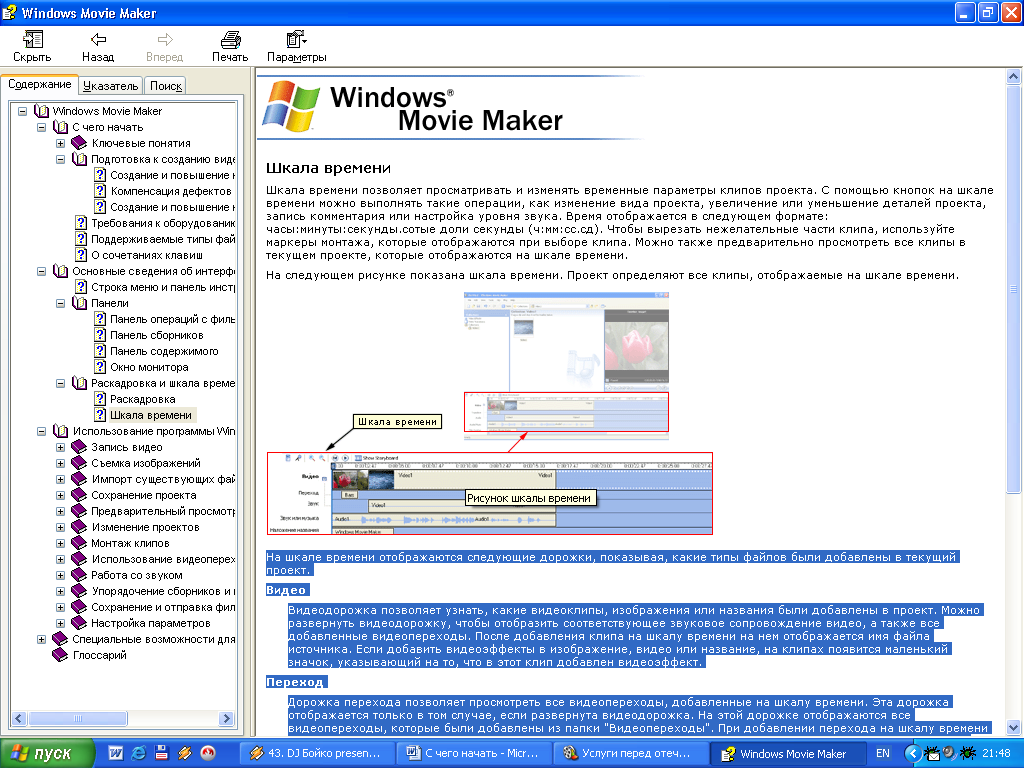The width and height of the screenshot is (1024, 768).
Task: Click the content pane vertical scrollbar thumb
Action: 1013,288
